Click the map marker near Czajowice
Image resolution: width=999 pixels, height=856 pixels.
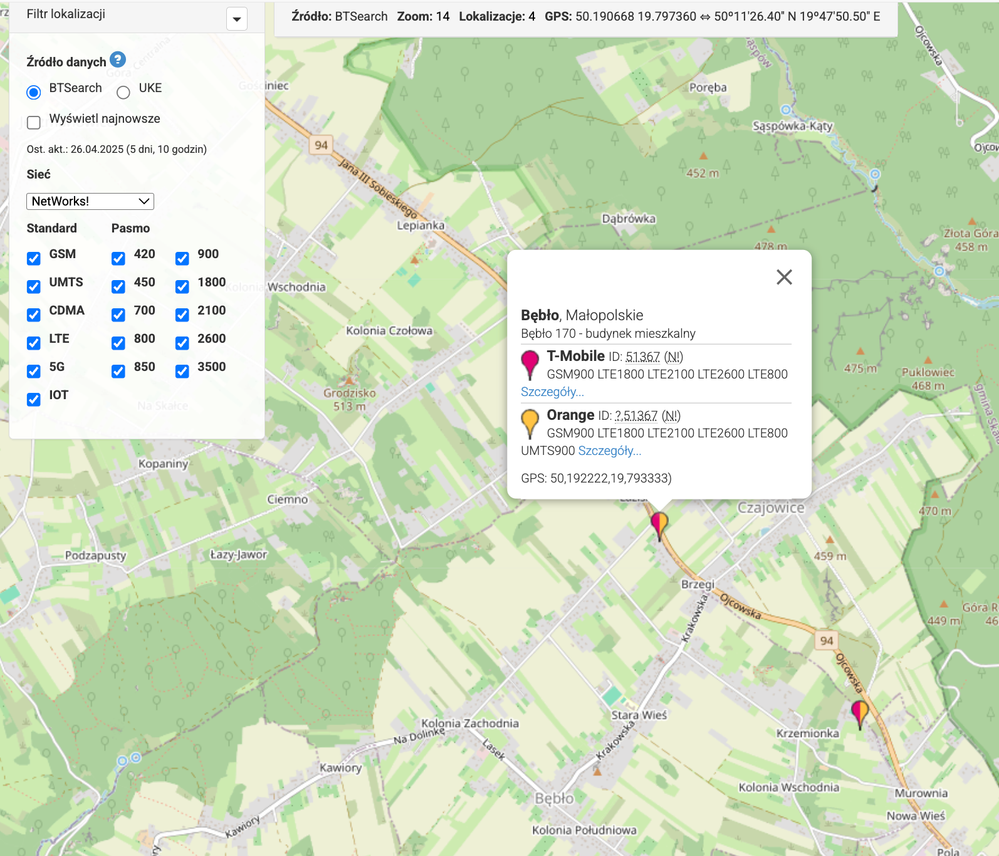659,525
